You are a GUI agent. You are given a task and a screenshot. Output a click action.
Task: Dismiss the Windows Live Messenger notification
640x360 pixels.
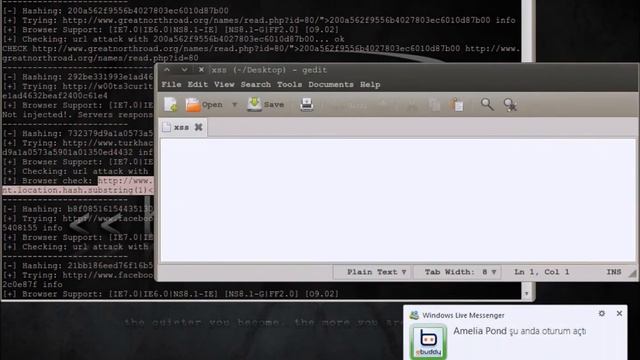(619, 313)
